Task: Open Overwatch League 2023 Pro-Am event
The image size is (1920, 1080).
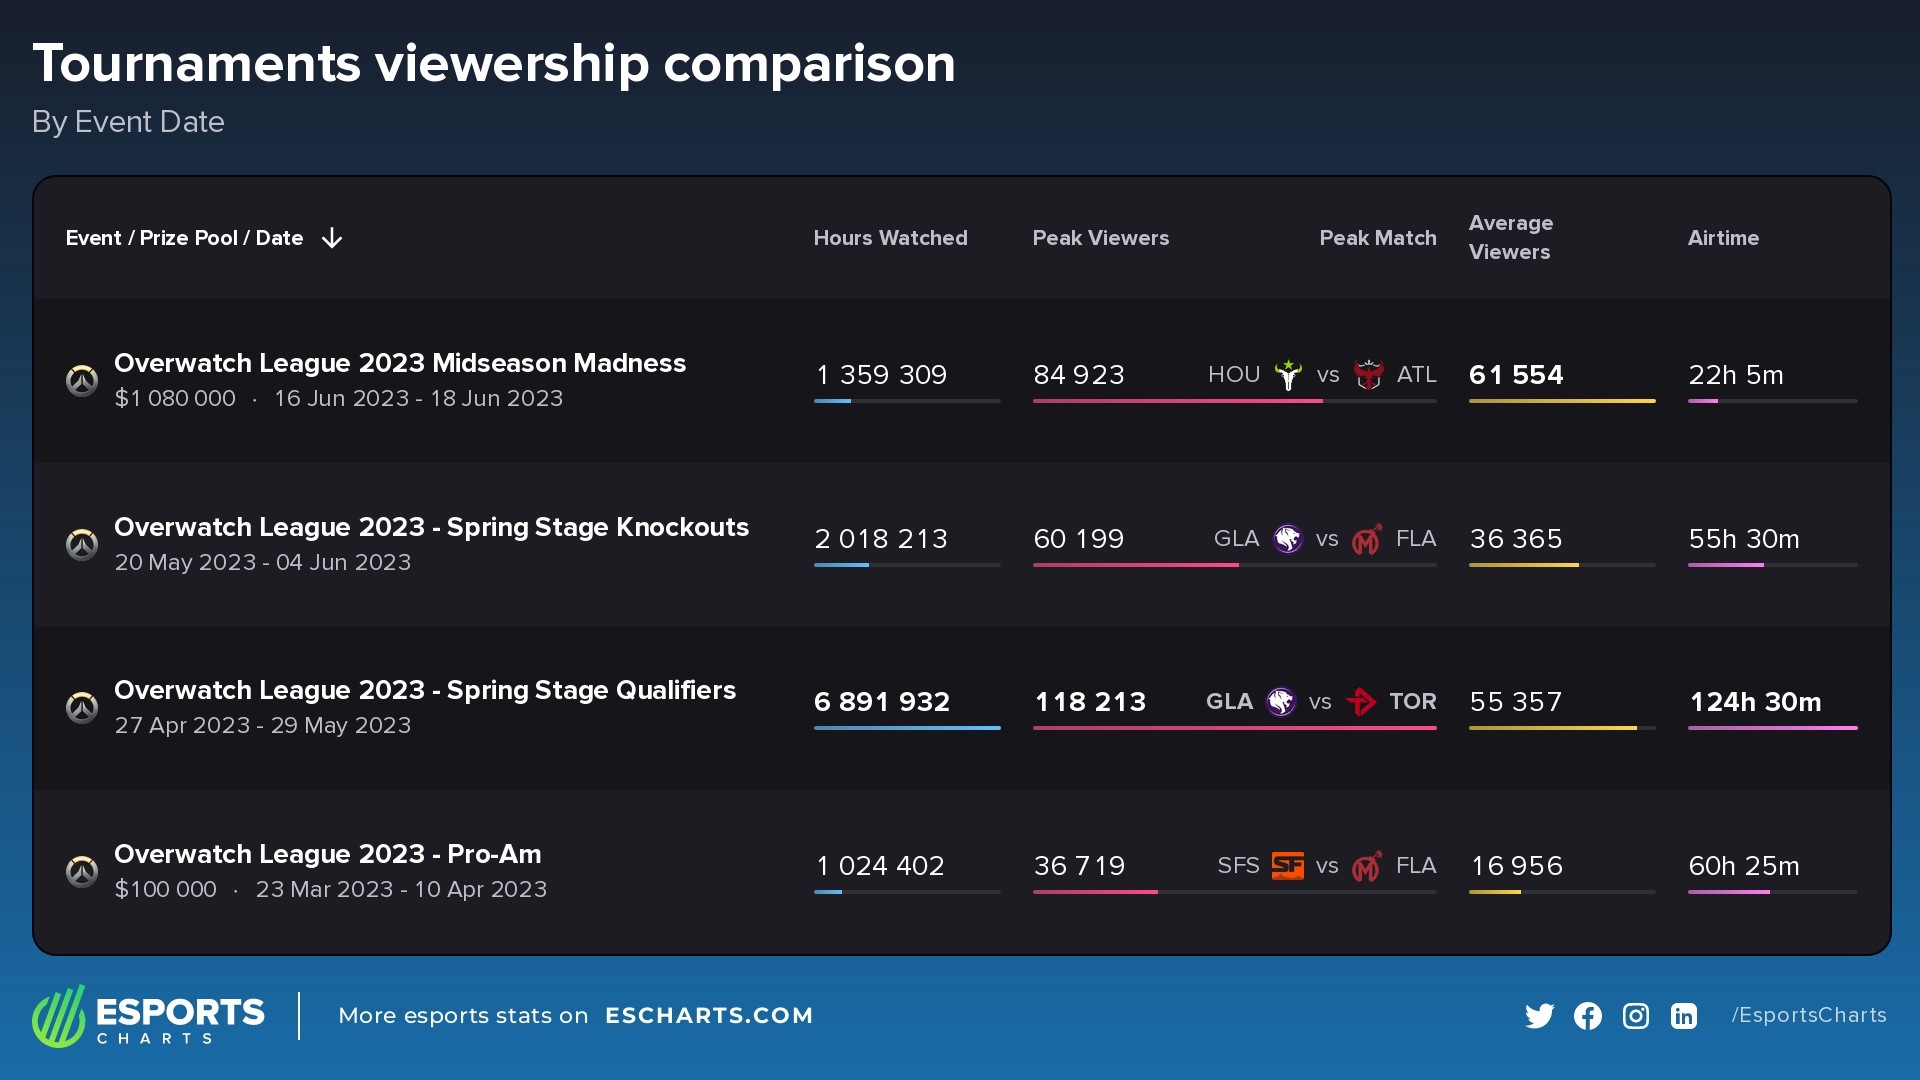Action: pyautogui.click(x=328, y=854)
